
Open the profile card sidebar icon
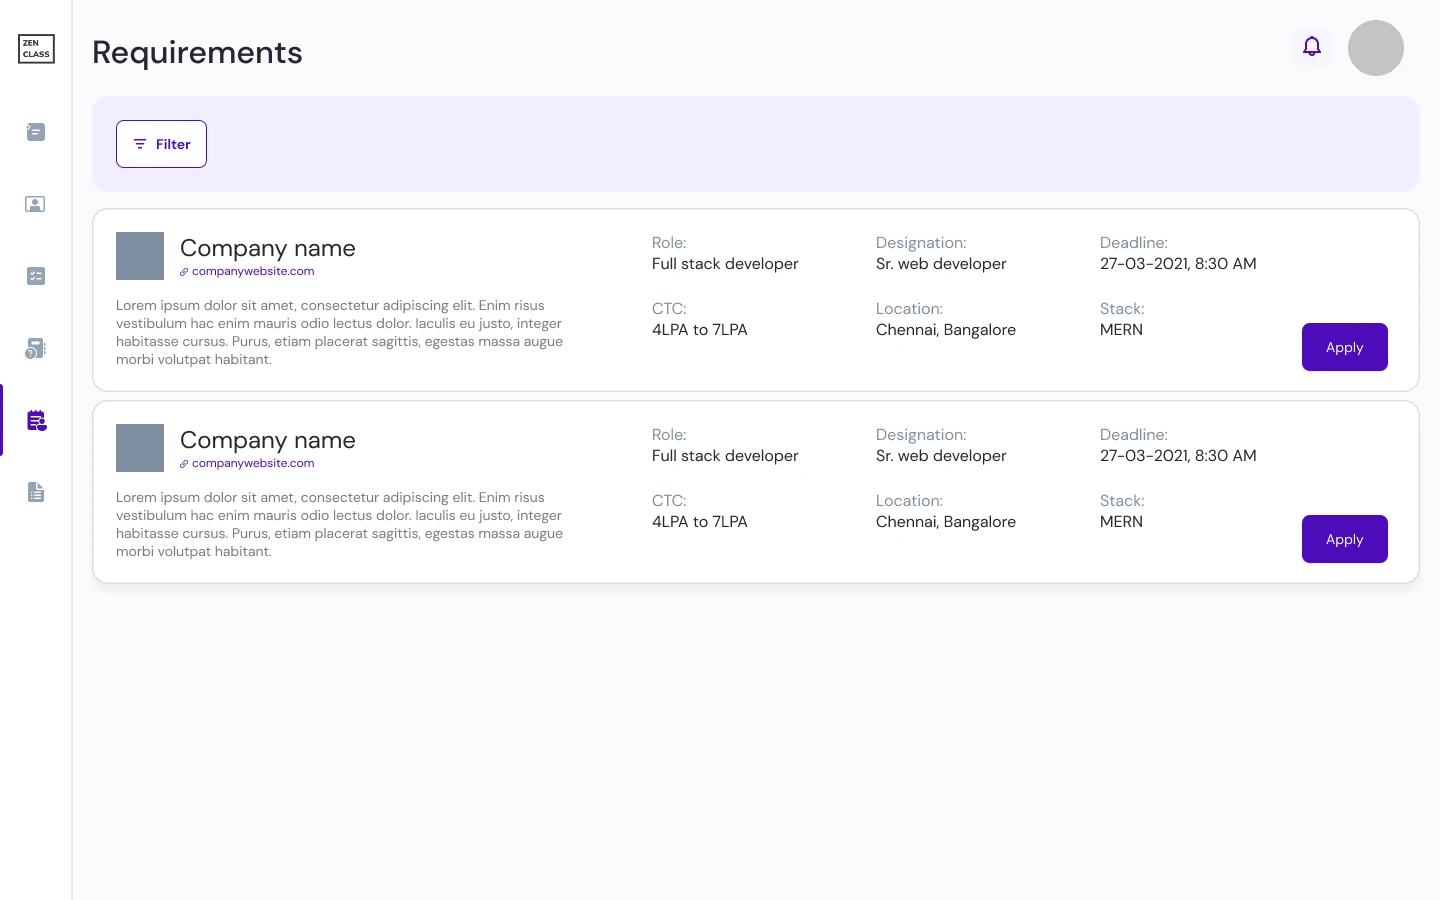pos(35,204)
